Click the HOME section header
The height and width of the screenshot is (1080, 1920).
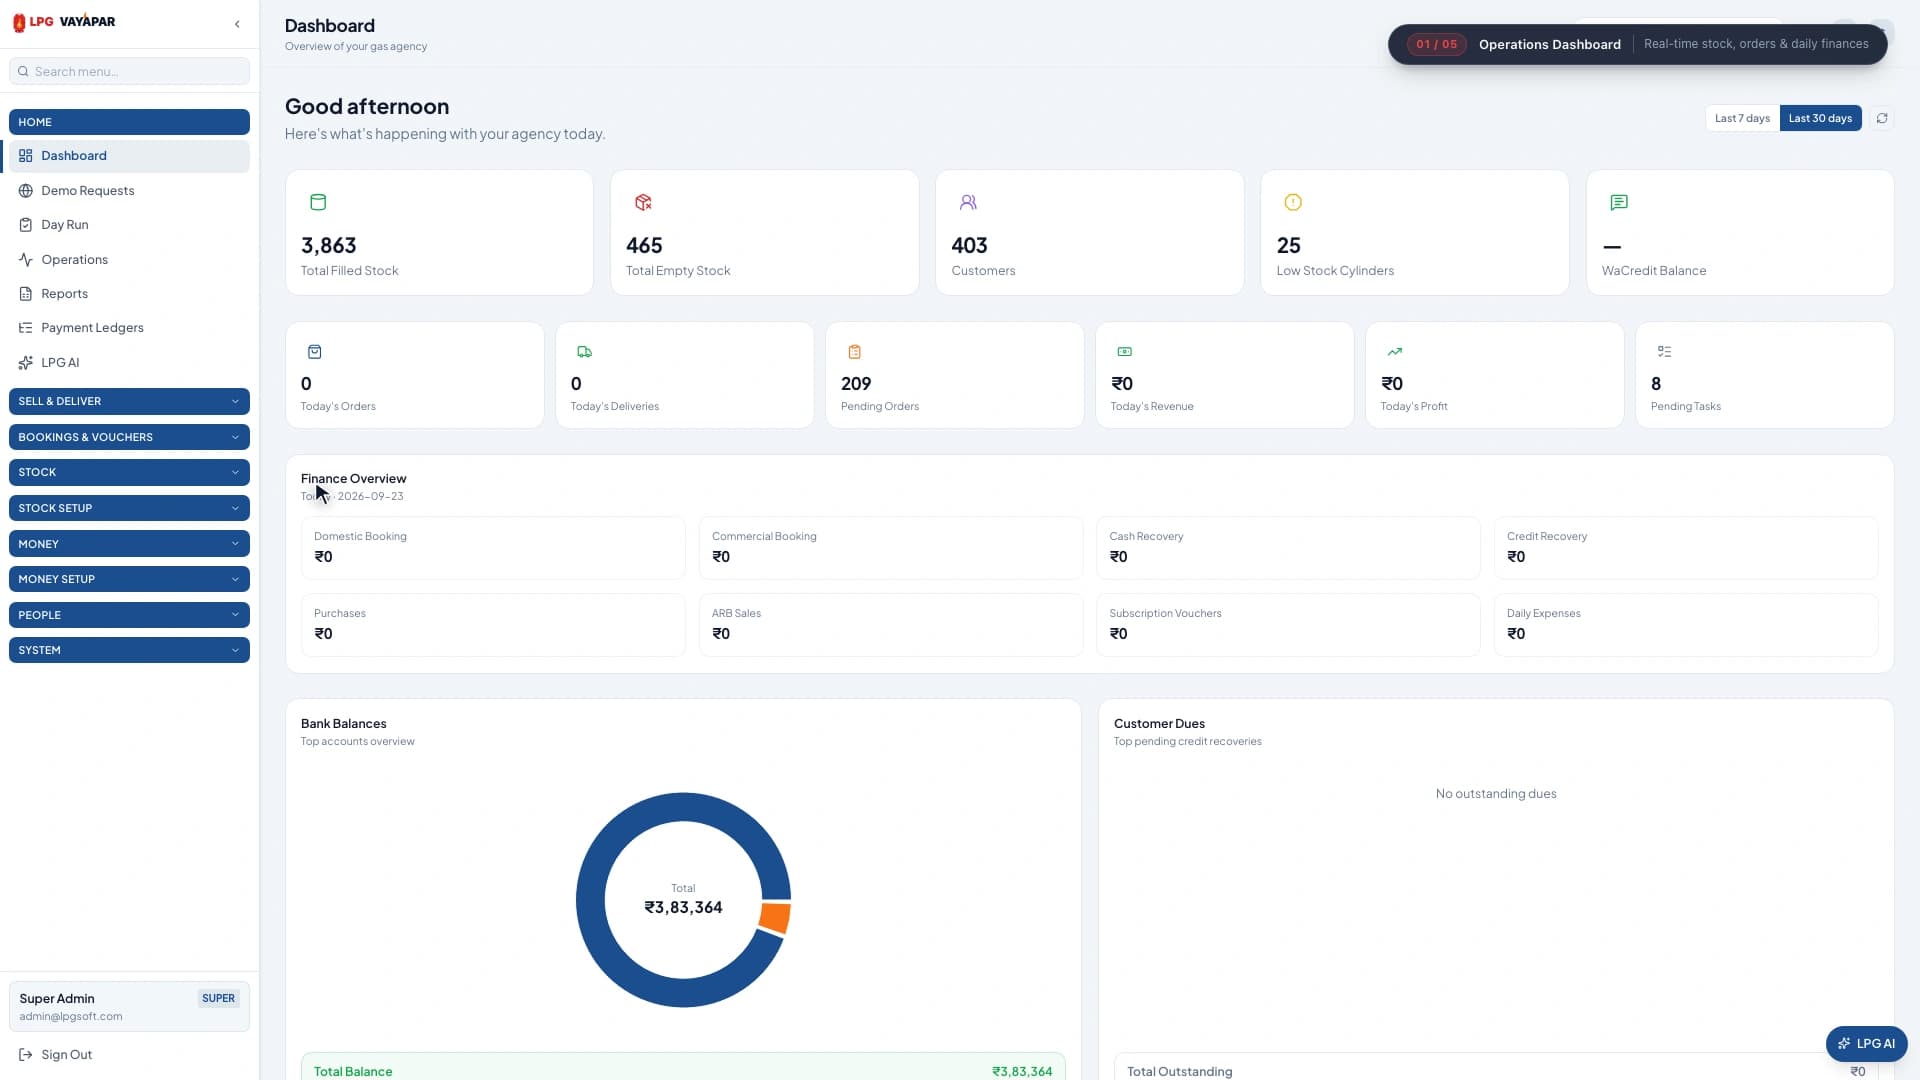[x=129, y=122]
